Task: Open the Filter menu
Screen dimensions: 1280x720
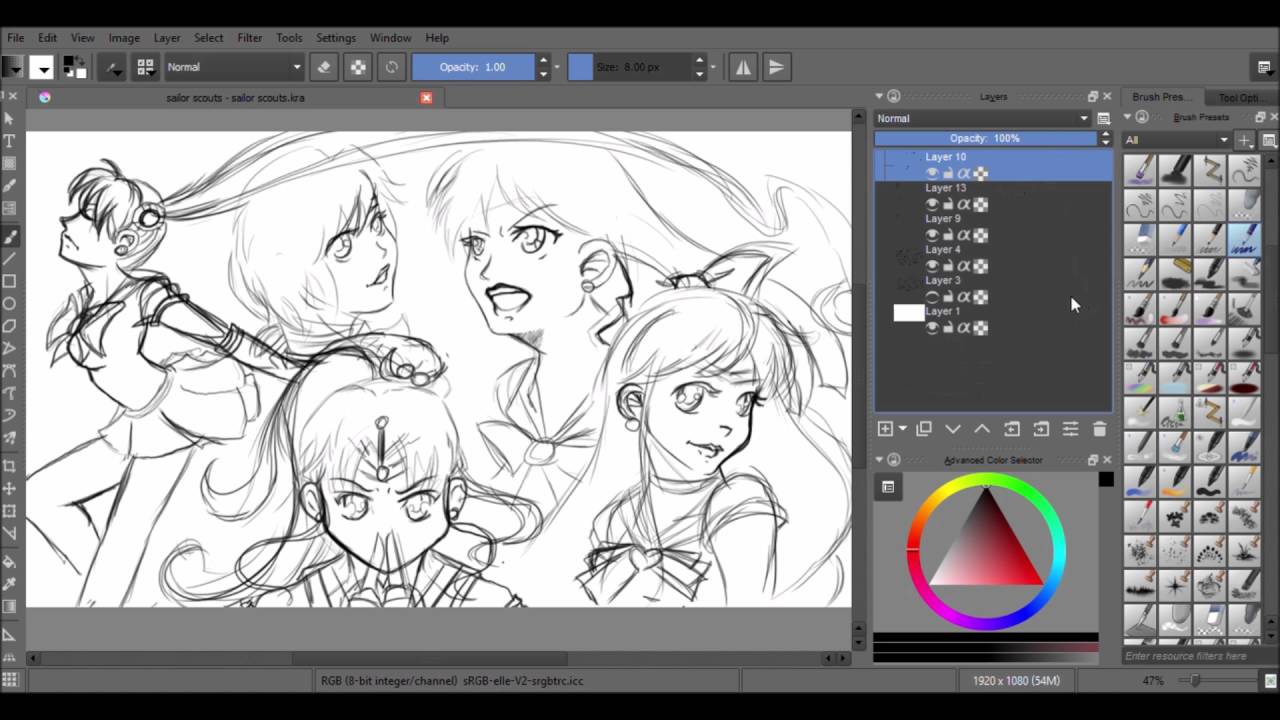Action: click(x=250, y=38)
